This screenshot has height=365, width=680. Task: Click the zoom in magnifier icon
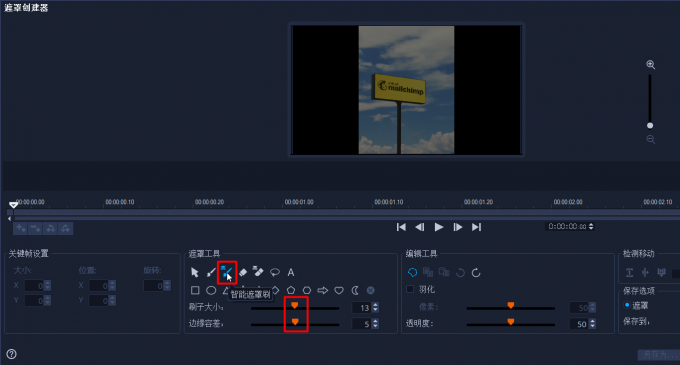pyautogui.click(x=651, y=65)
